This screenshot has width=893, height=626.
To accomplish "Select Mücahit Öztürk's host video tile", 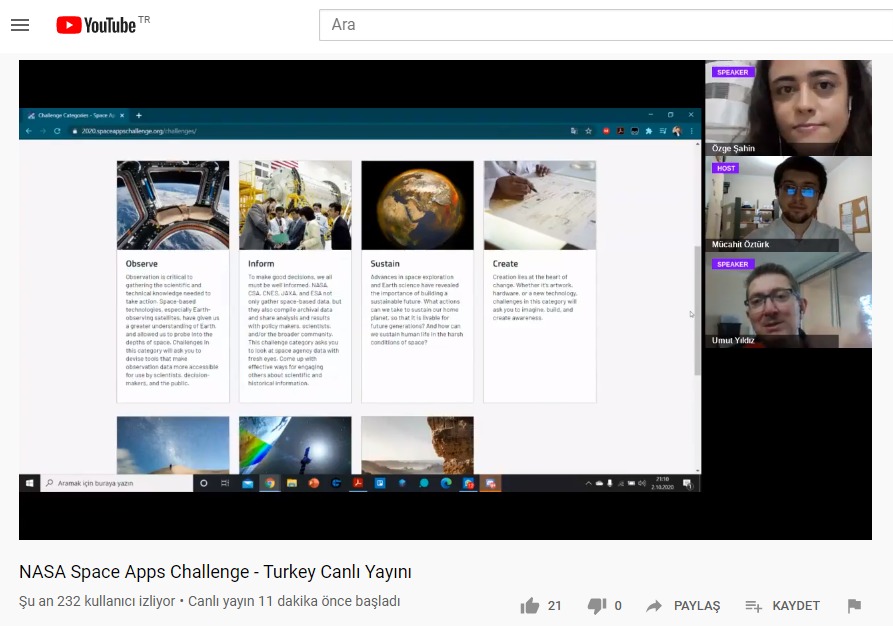I will [788, 204].
